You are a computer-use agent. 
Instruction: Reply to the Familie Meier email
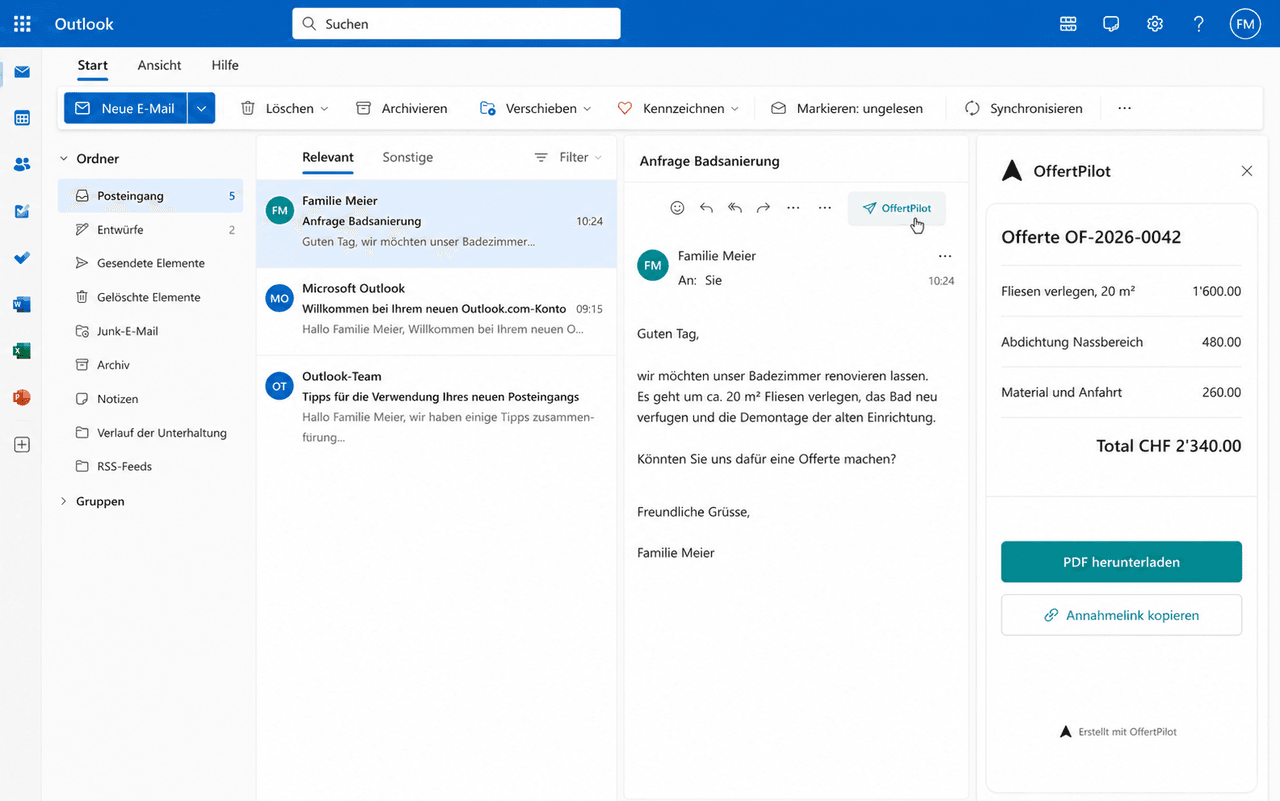coord(706,208)
